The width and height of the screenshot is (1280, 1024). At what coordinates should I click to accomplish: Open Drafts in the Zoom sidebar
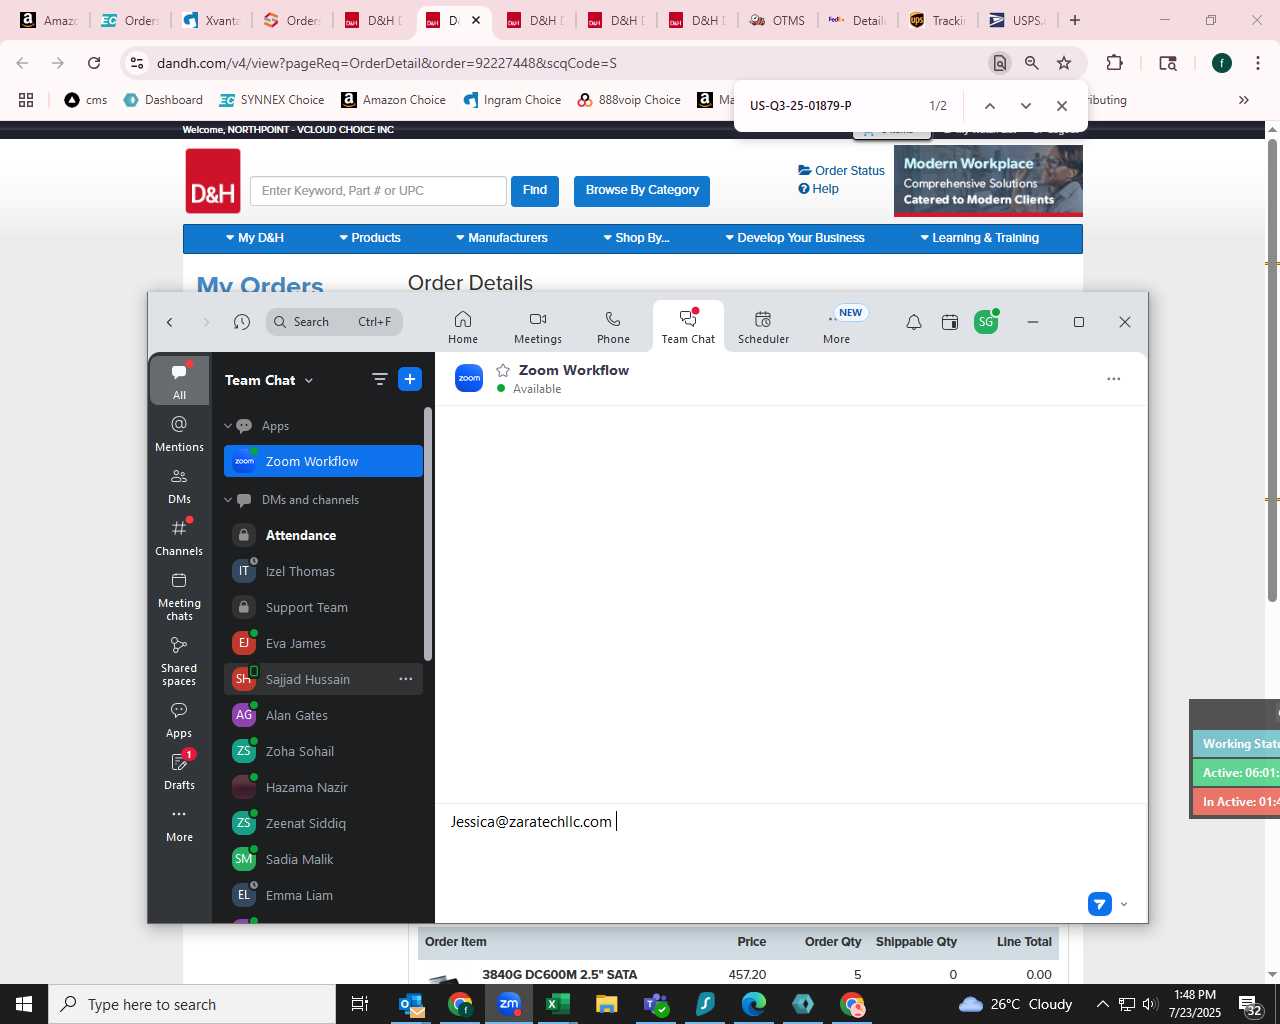click(x=179, y=771)
